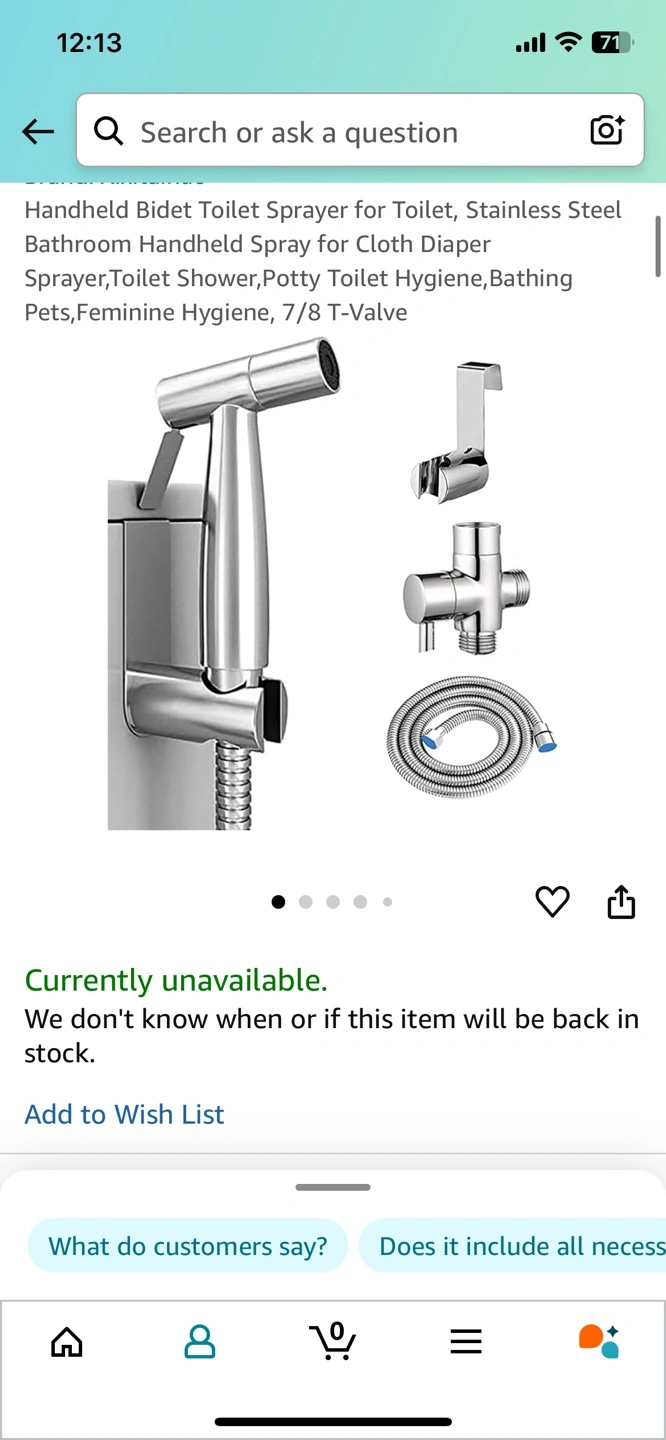
Task: Open camera search icon in search bar
Action: click(x=607, y=130)
